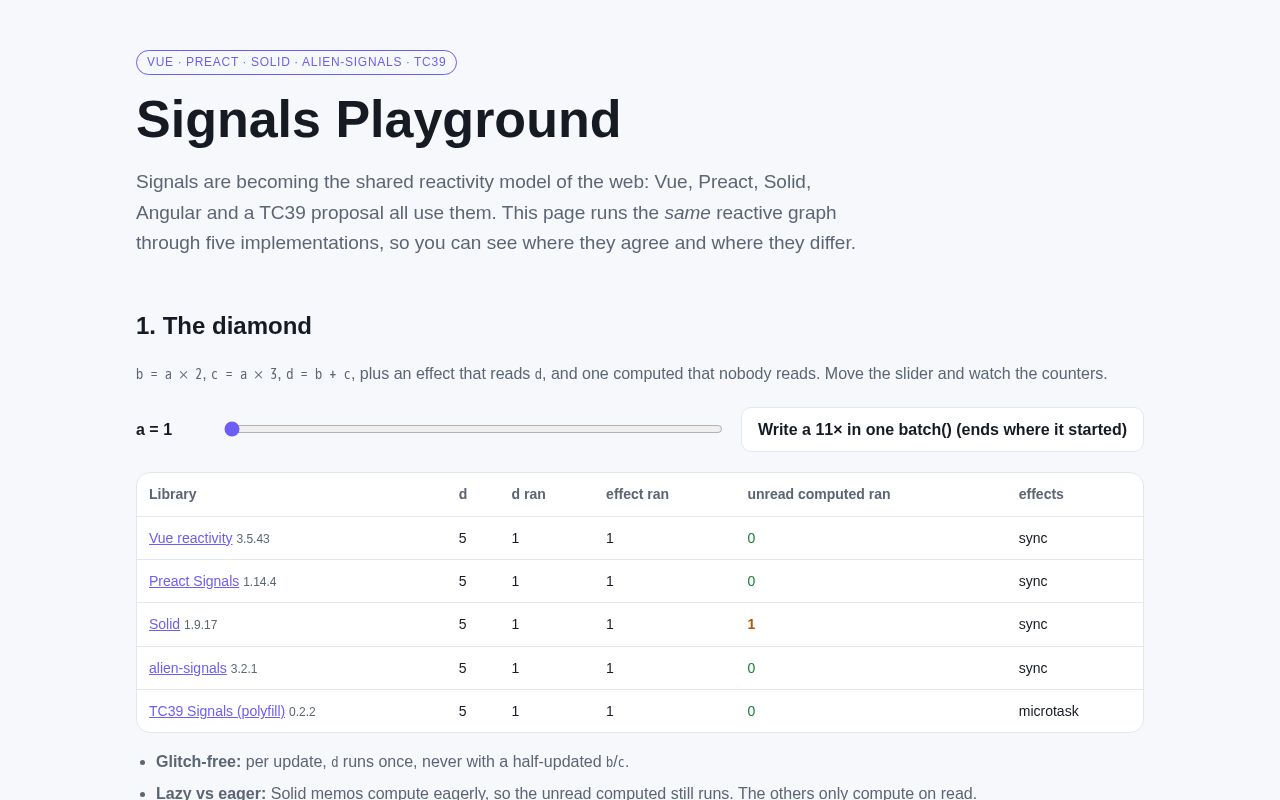The width and height of the screenshot is (1280, 800).
Task: Follow the Solid library link
Action: [x=165, y=624]
